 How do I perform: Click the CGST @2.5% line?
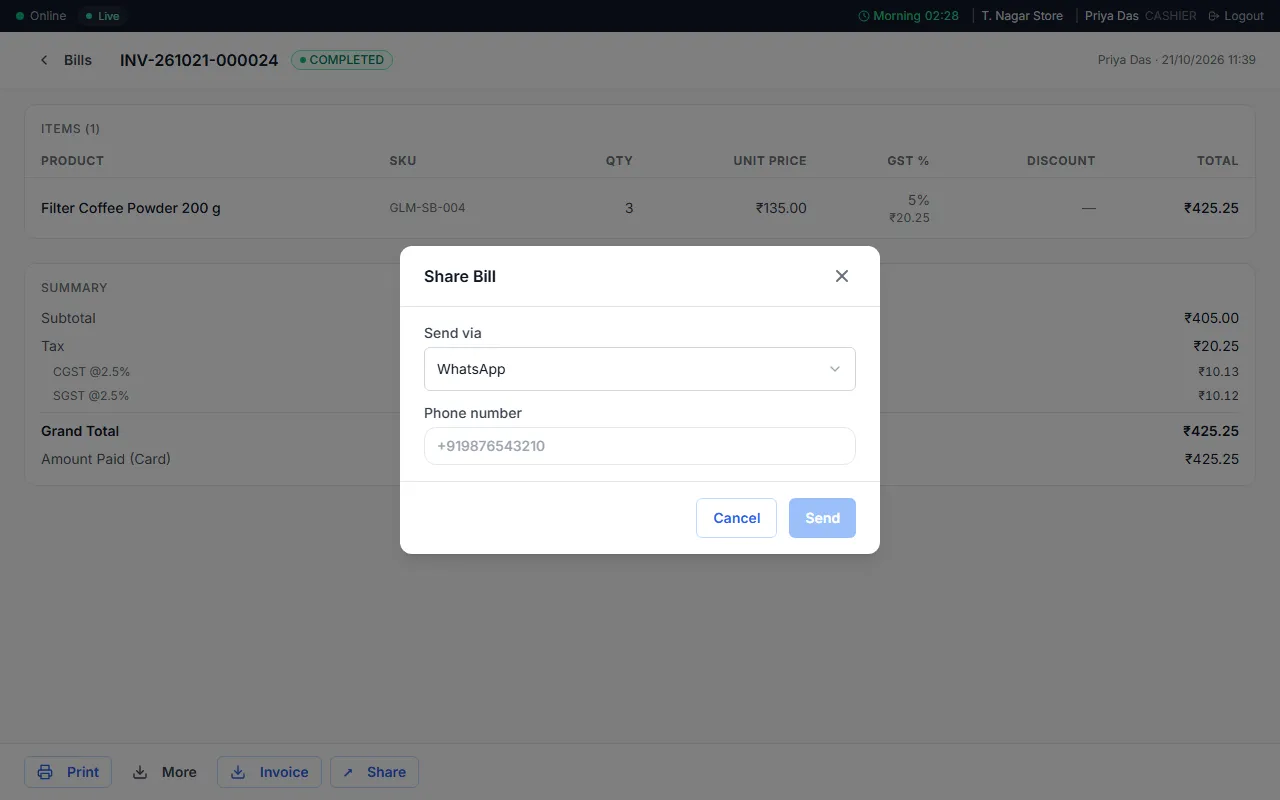(640, 372)
